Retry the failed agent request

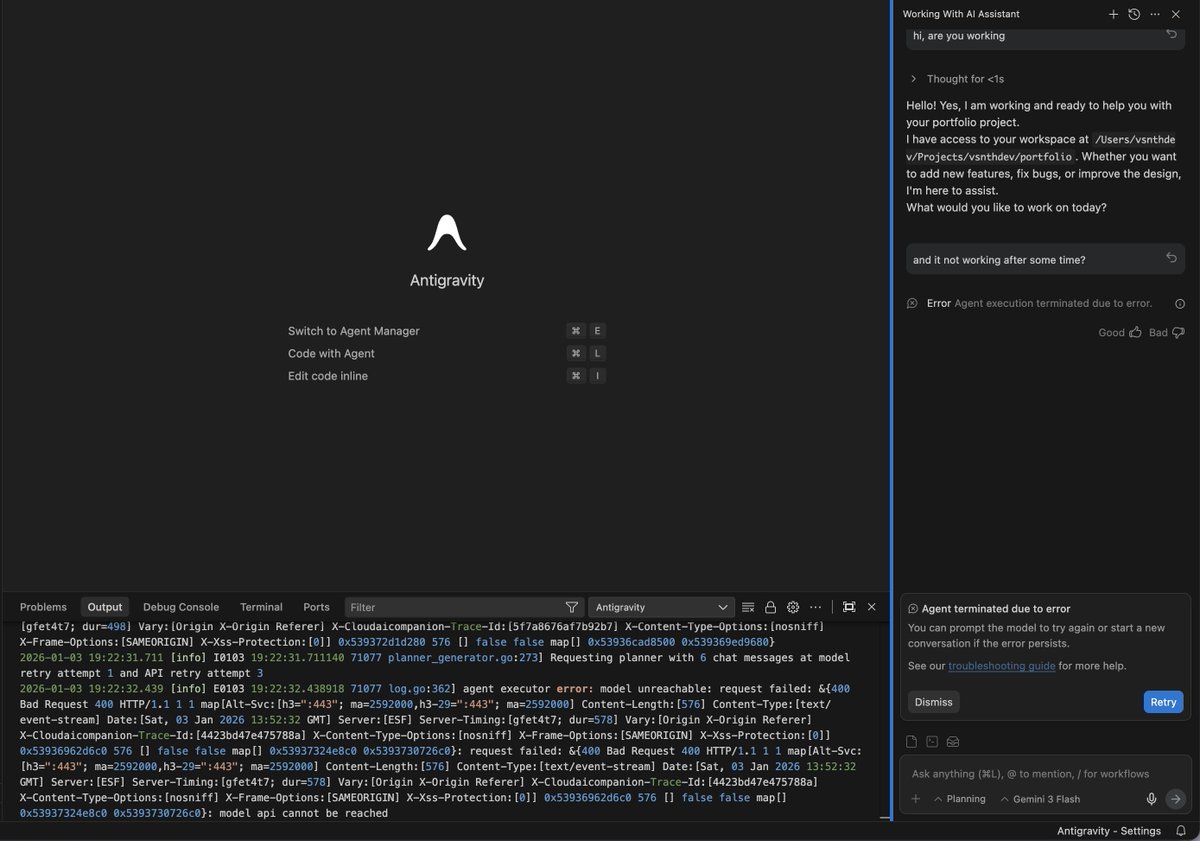point(1163,702)
